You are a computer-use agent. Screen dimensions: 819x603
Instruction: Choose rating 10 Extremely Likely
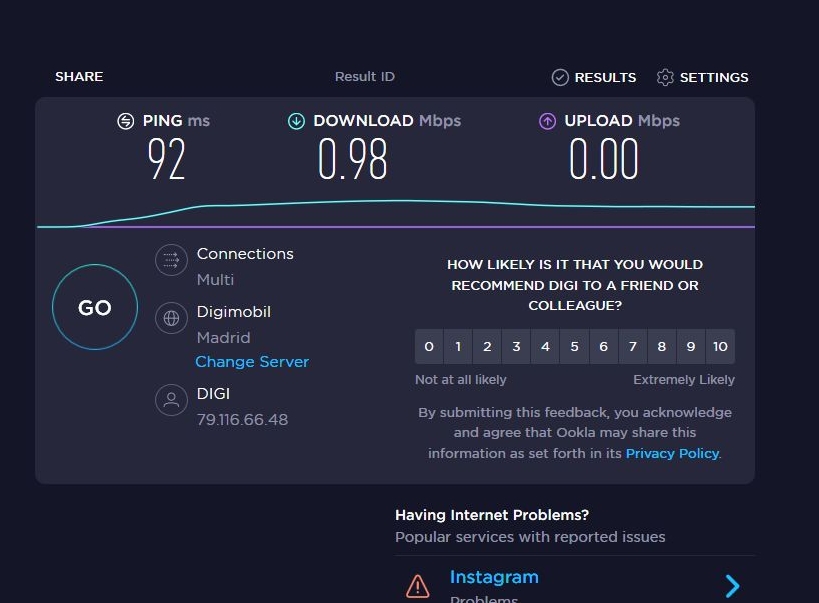click(x=720, y=346)
